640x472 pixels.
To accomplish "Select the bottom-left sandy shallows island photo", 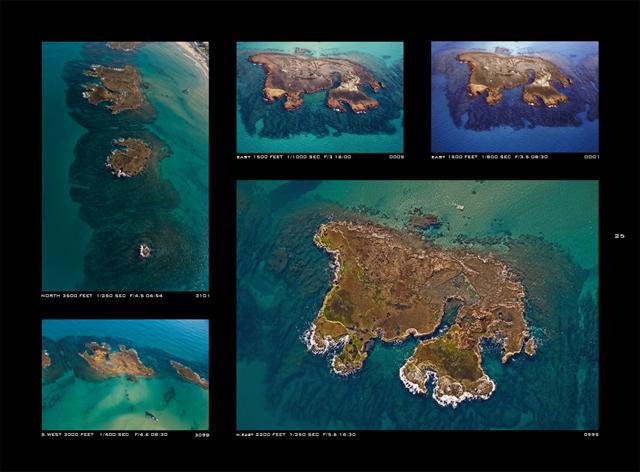I will 125,375.
